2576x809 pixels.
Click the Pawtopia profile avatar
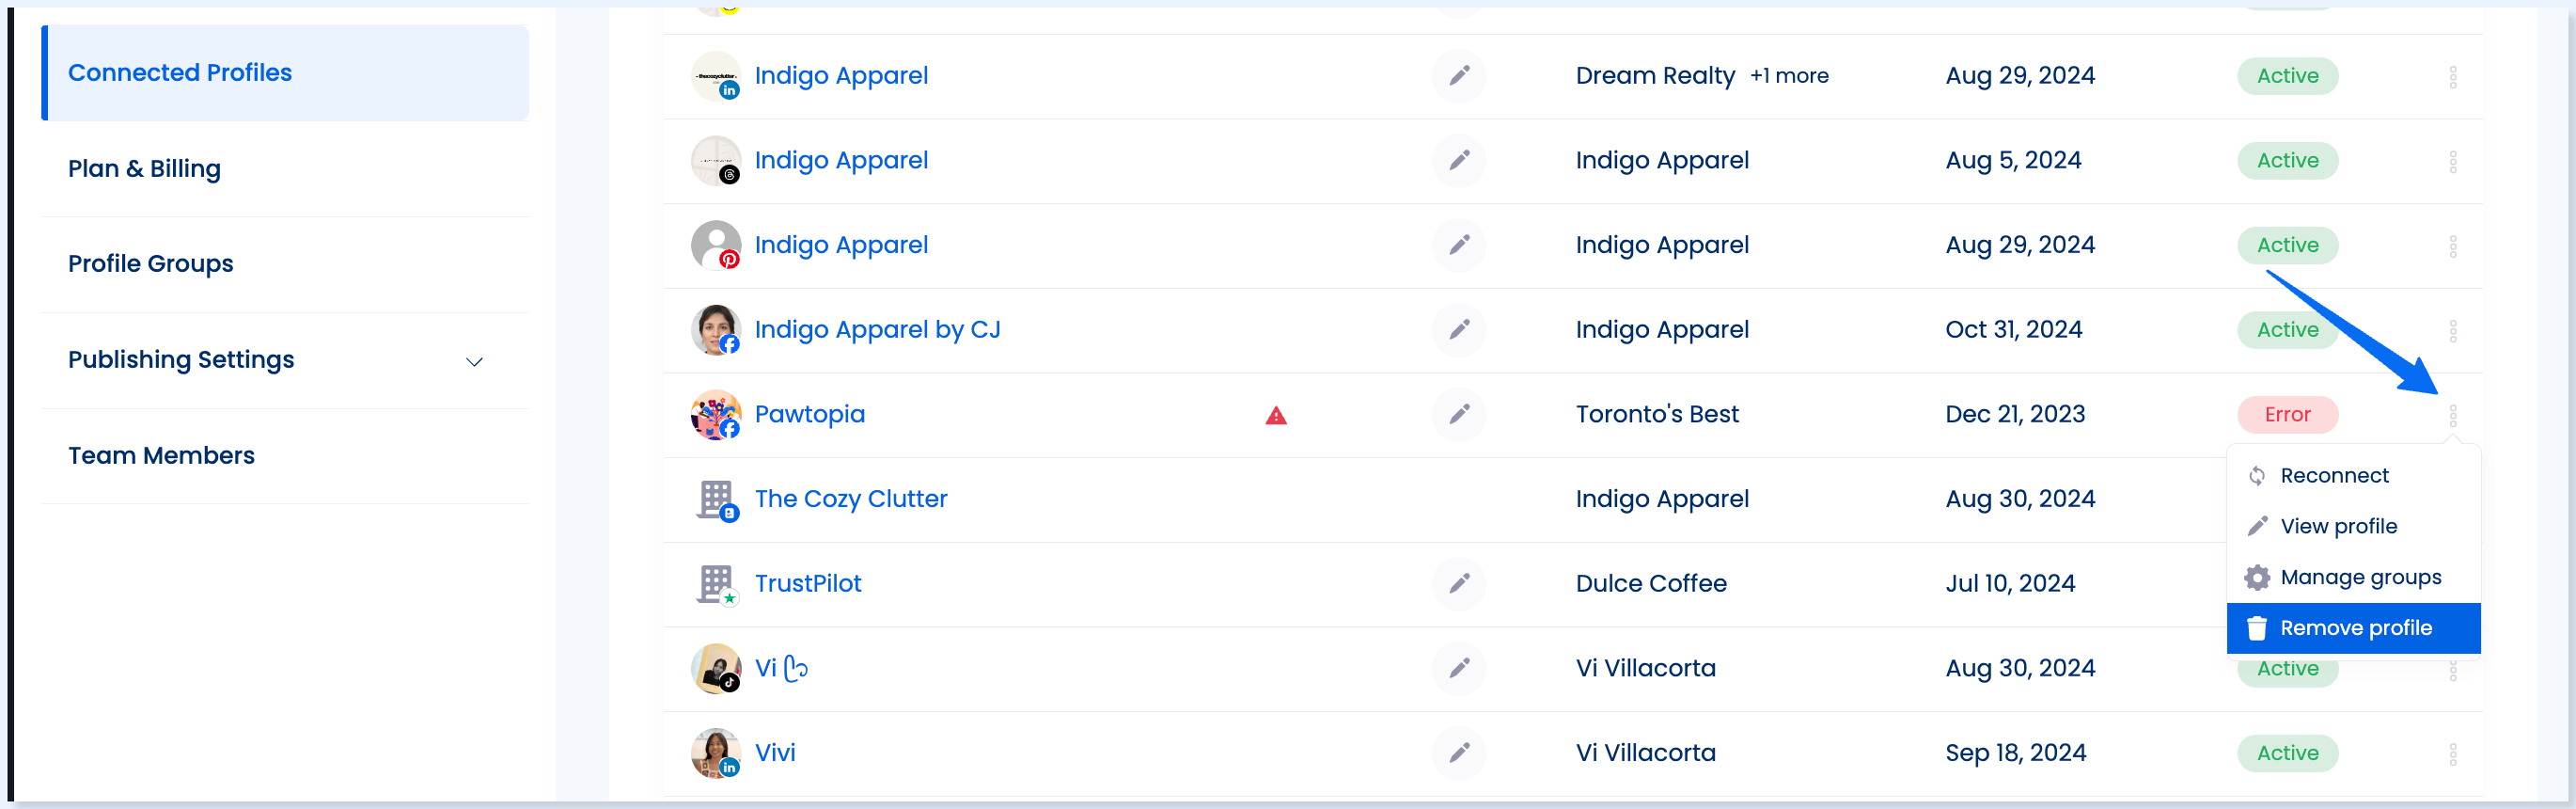point(716,414)
